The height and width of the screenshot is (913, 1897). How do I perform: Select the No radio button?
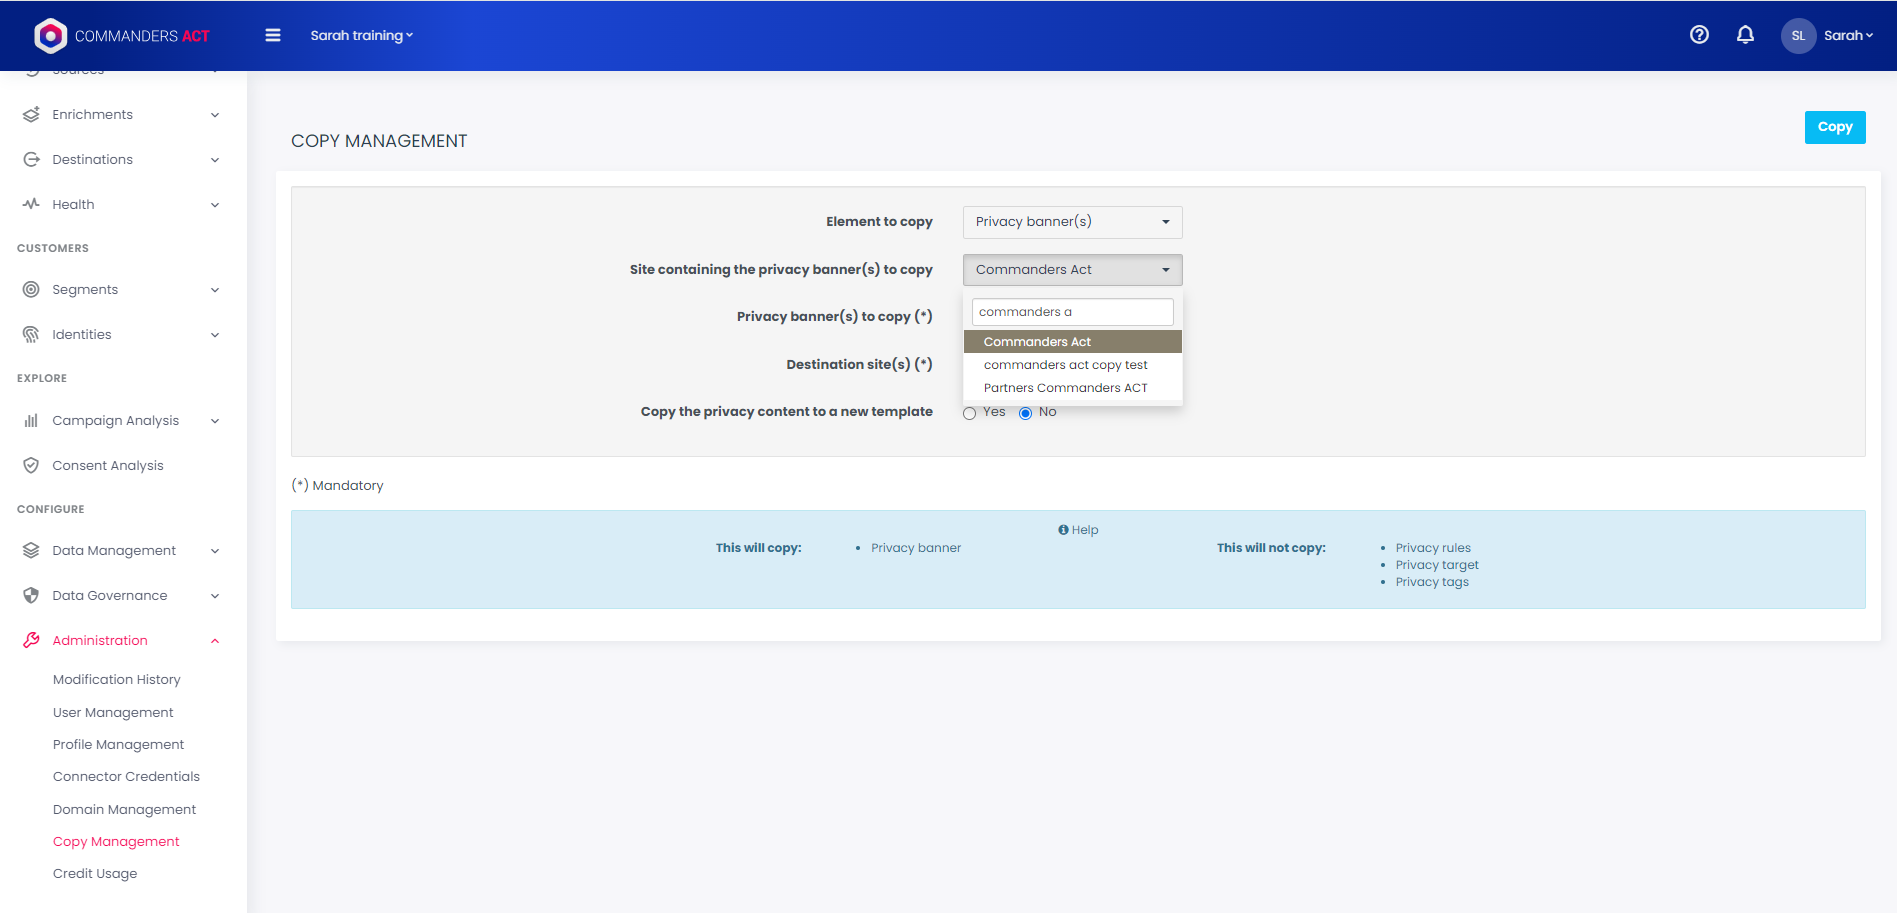point(1025,413)
